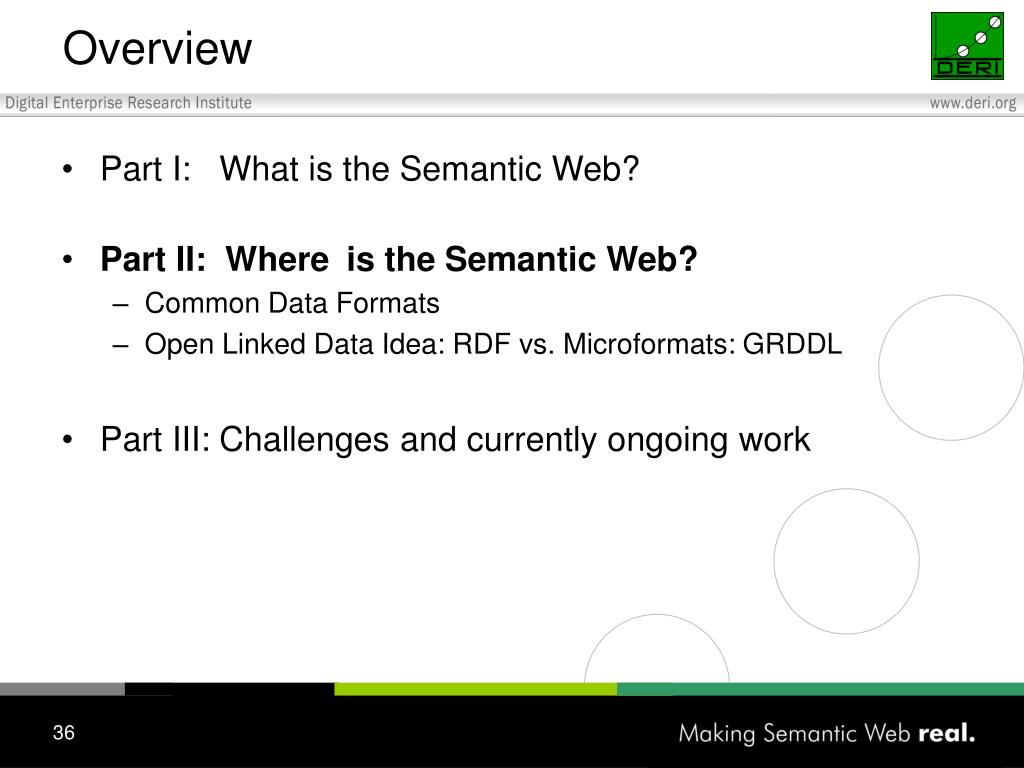
Task: Select Part II: Where is the Semantic Web?
Action: [x=399, y=259]
